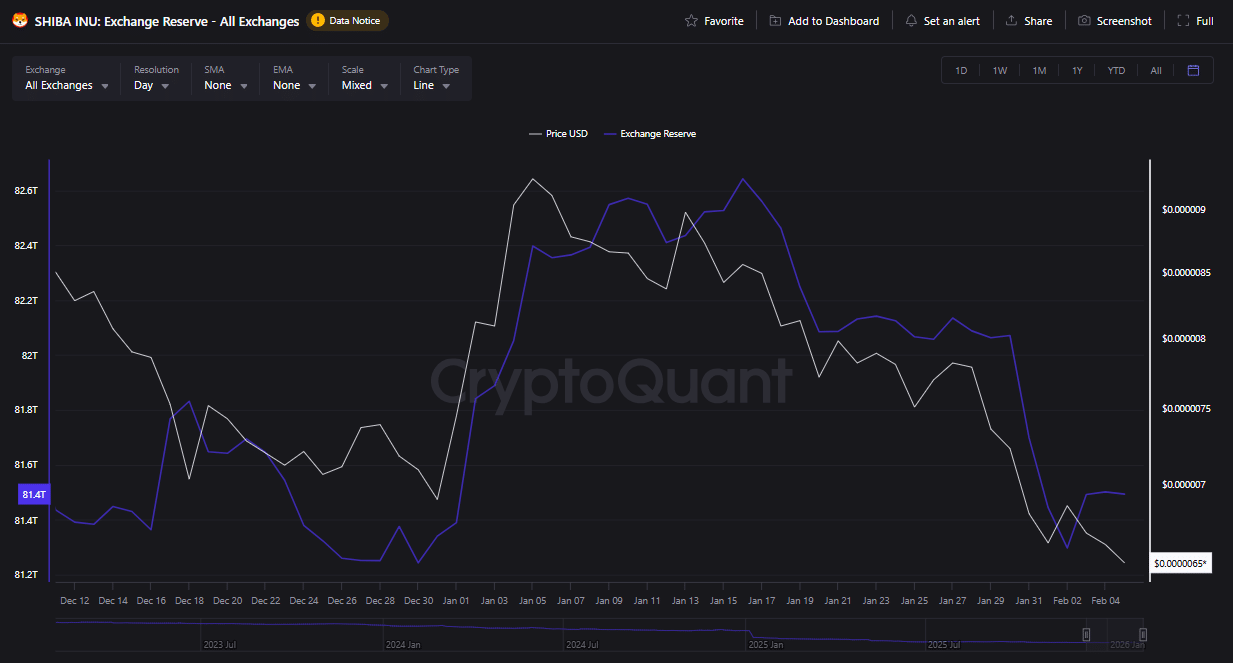The image size is (1233, 663).
Task: Select the All time range tab
Action: tap(1155, 70)
